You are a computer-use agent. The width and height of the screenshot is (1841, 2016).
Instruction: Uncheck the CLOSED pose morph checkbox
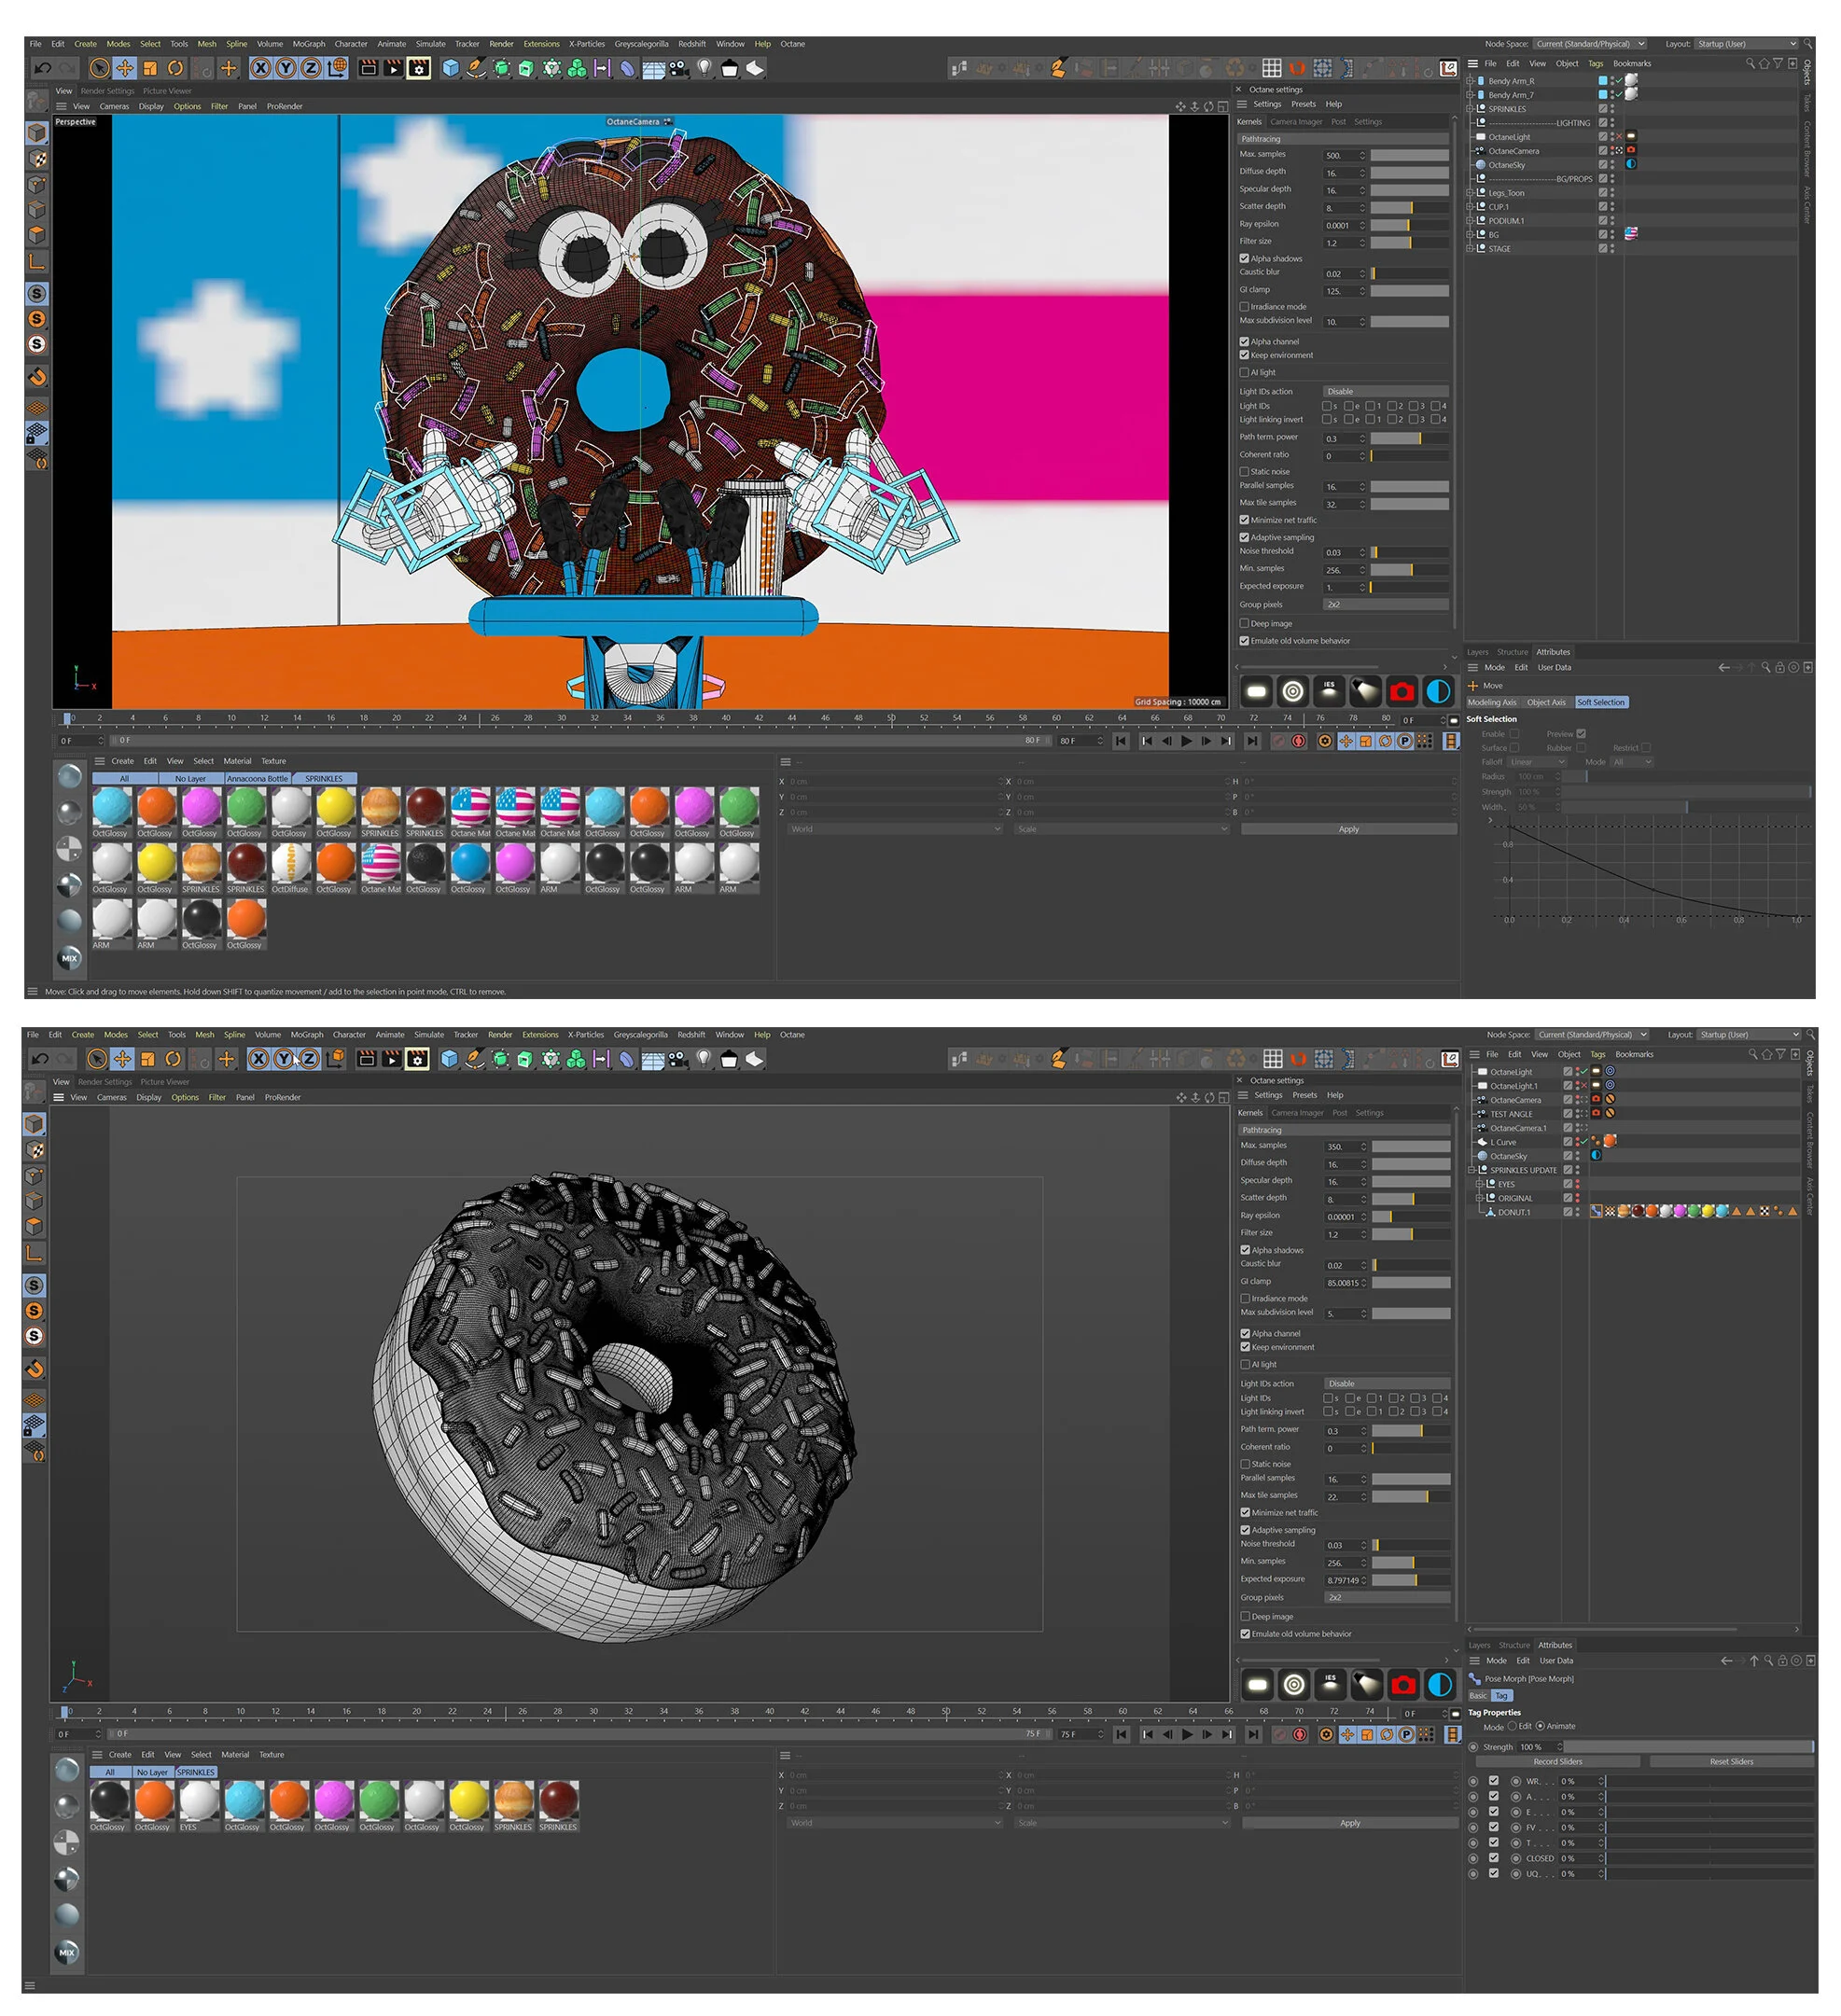1494,1858
